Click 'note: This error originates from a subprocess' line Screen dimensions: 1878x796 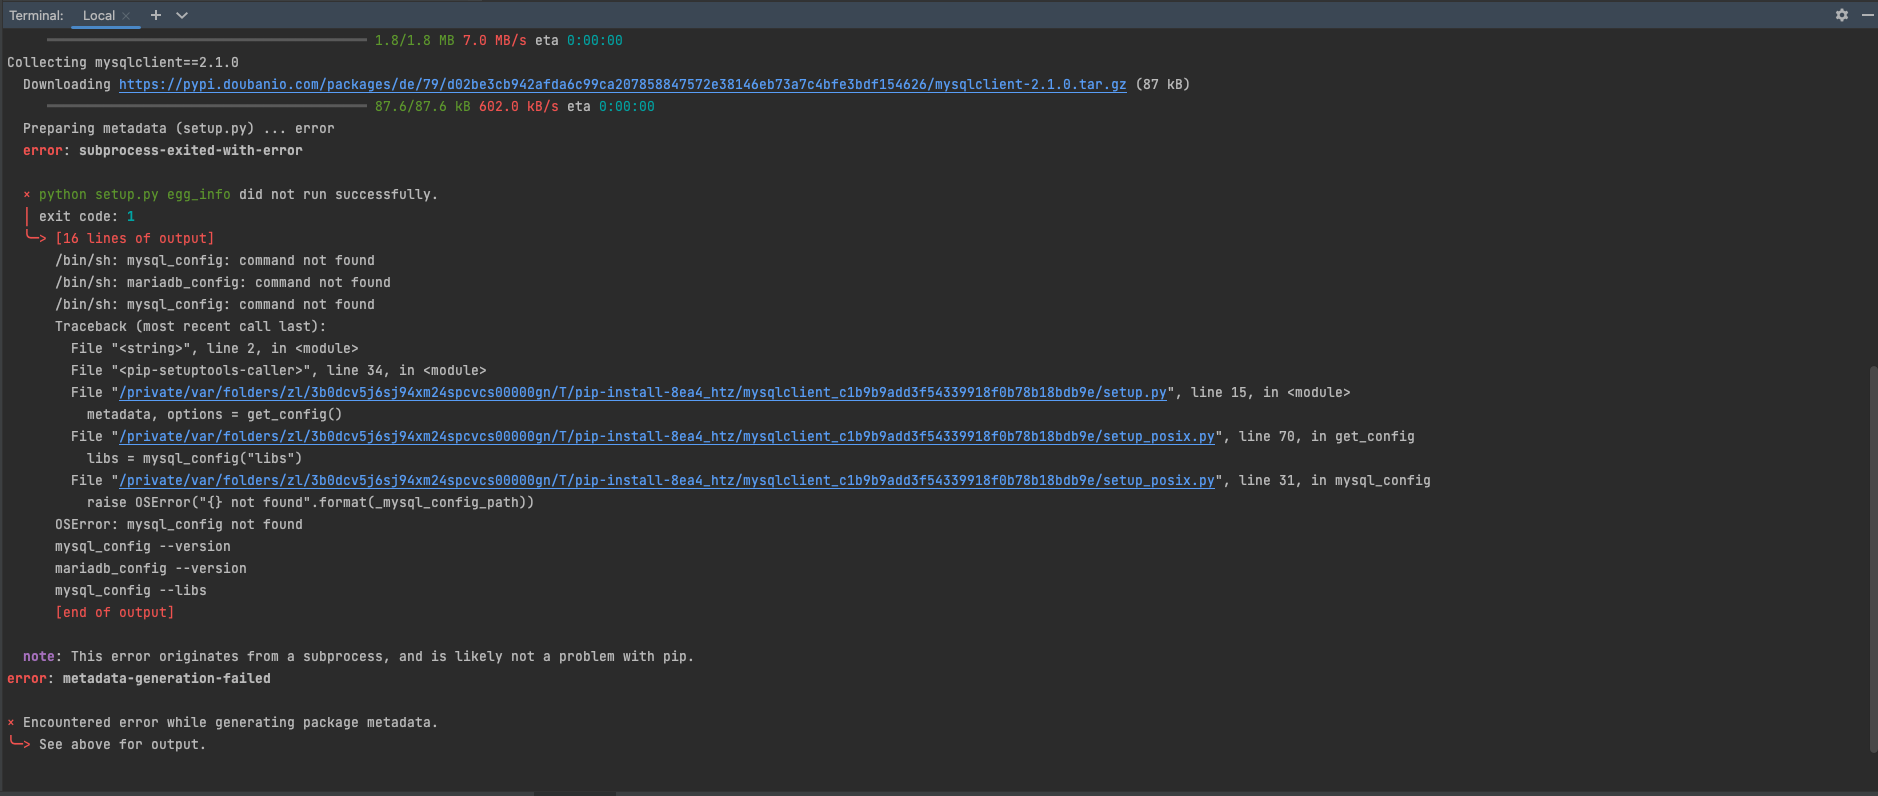pyautogui.click(x=359, y=656)
